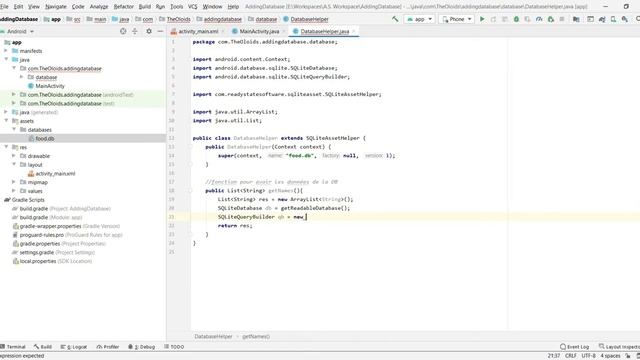
Task: Select build.gradle (Module: app)
Action: (51, 218)
